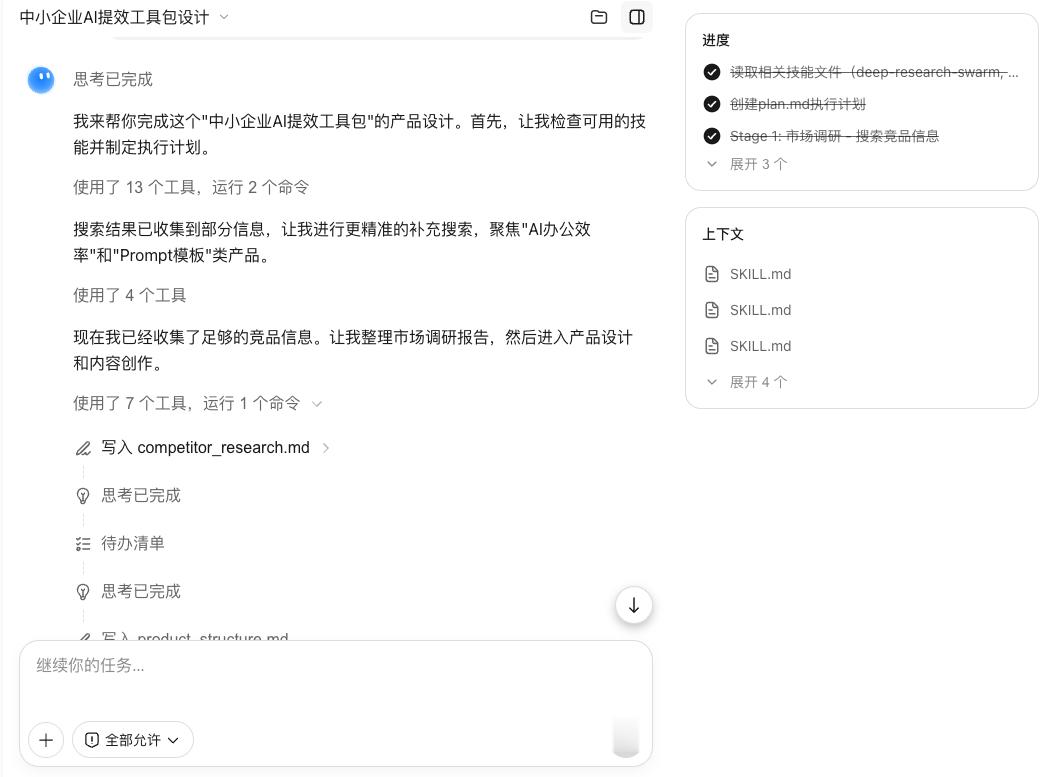Click file icon of third SKILL.md

(x=712, y=346)
